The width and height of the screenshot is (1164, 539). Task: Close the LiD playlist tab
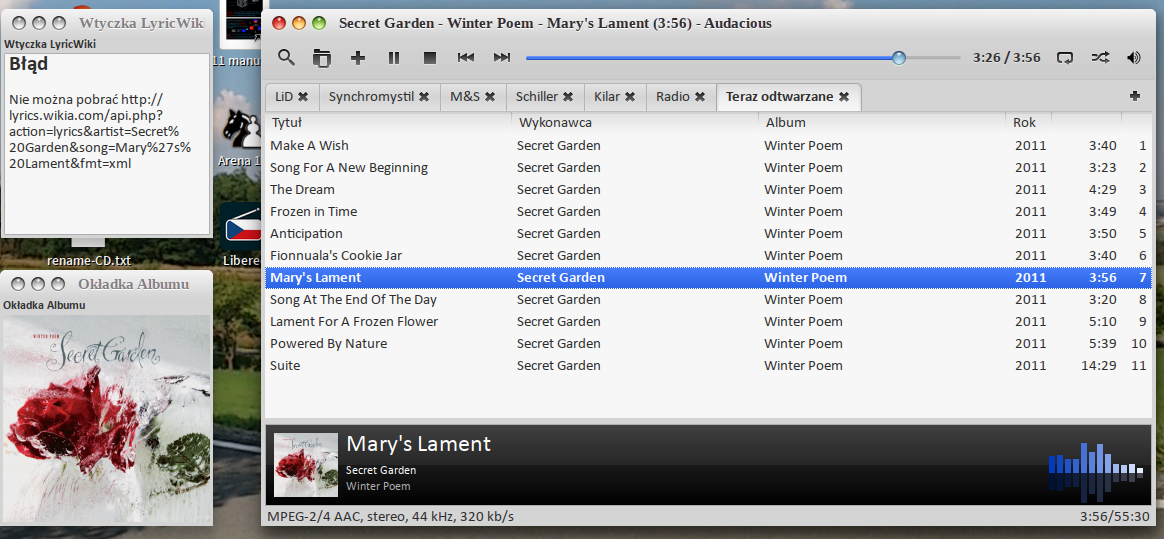(303, 97)
